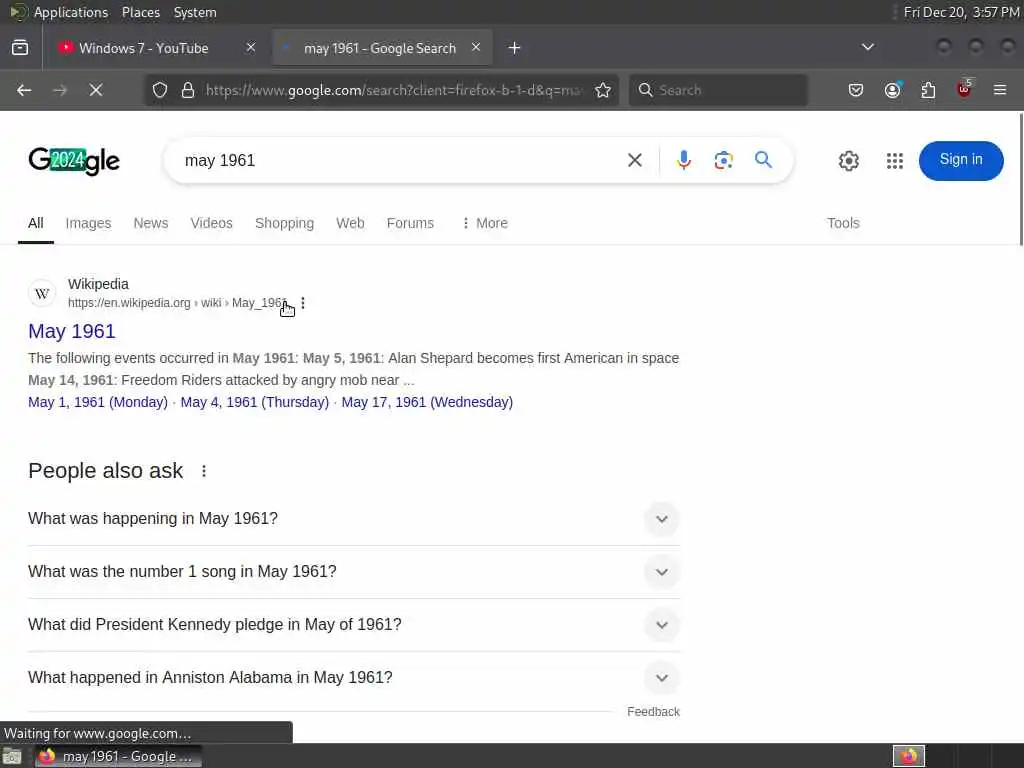Open the Applications menu

(x=71, y=12)
